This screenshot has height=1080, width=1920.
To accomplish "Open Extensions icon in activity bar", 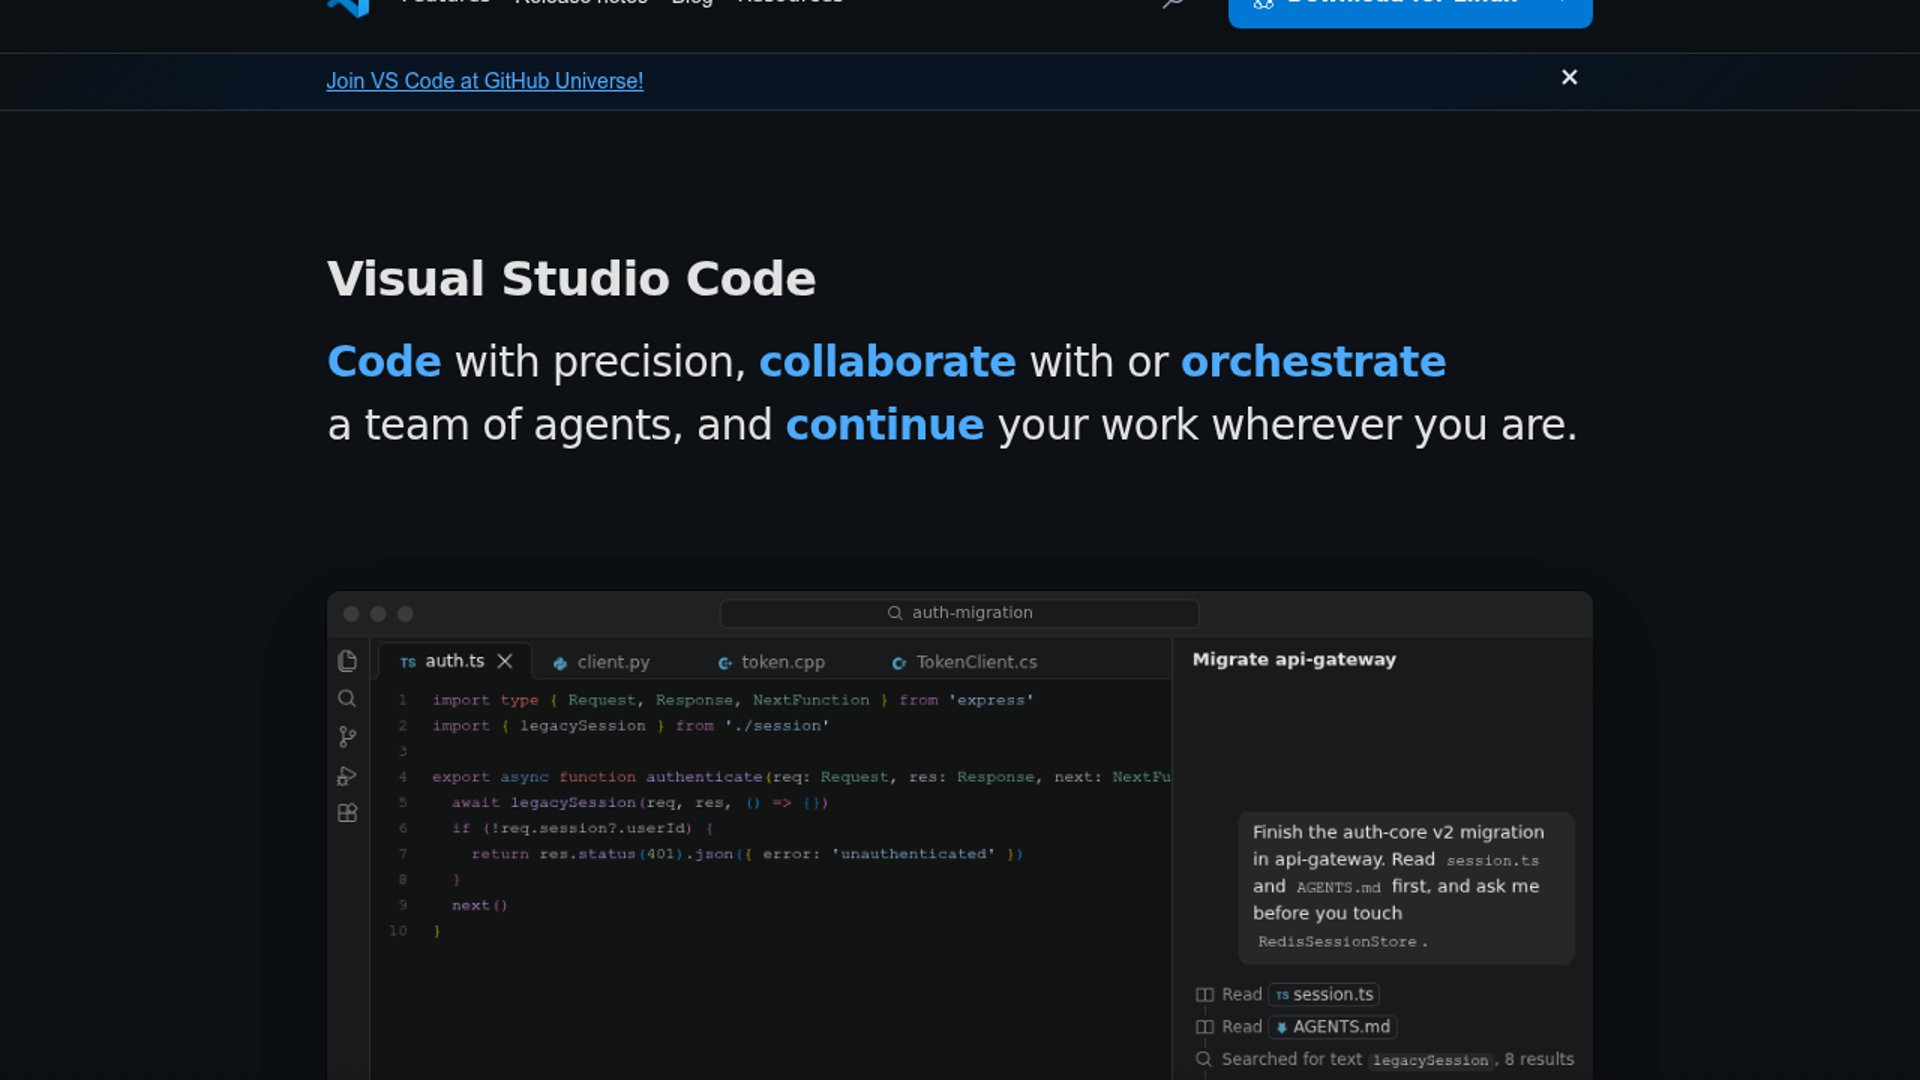I will 347,813.
